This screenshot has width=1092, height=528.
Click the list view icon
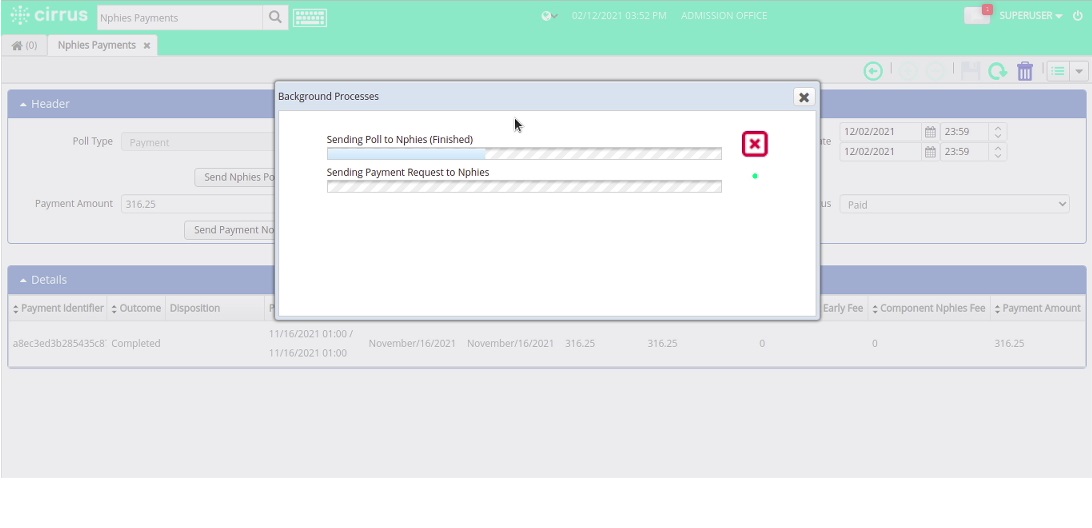point(1059,71)
